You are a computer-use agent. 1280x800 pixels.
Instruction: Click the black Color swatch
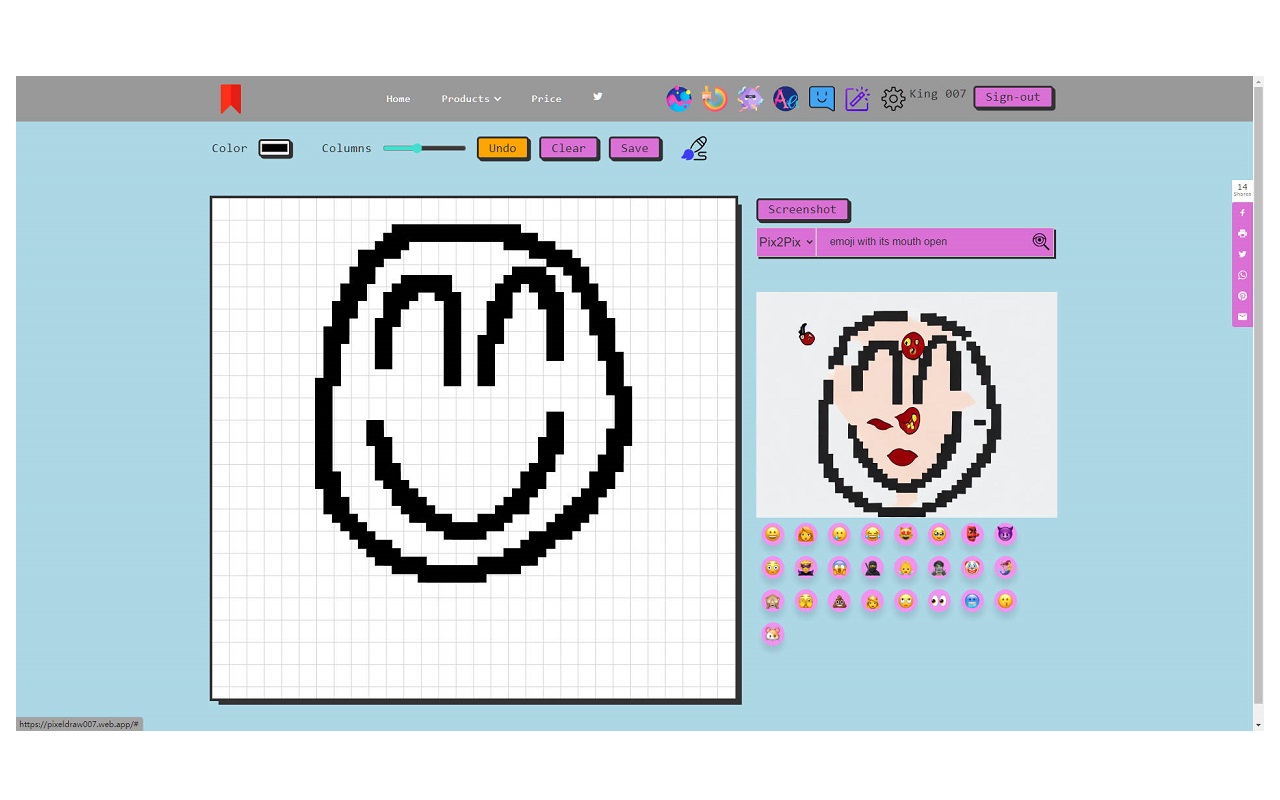pyautogui.click(x=276, y=147)
